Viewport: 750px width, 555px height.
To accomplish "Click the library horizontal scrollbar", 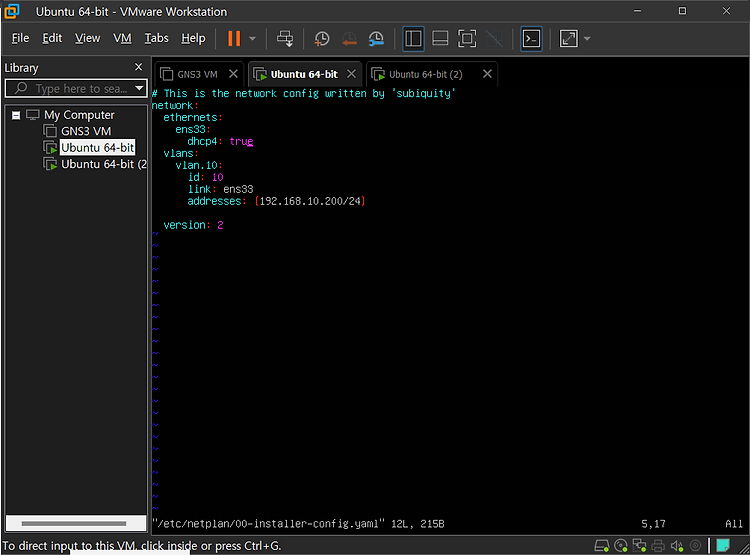I will pyautogui.click(x=74, y=523).
